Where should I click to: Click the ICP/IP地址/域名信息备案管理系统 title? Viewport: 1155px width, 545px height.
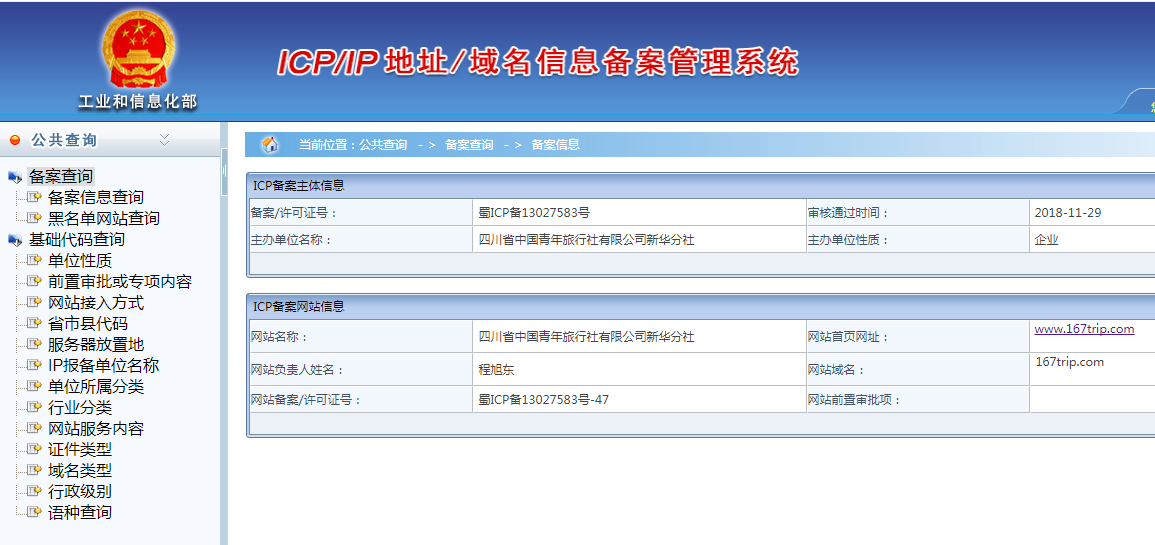pos(538,63)
